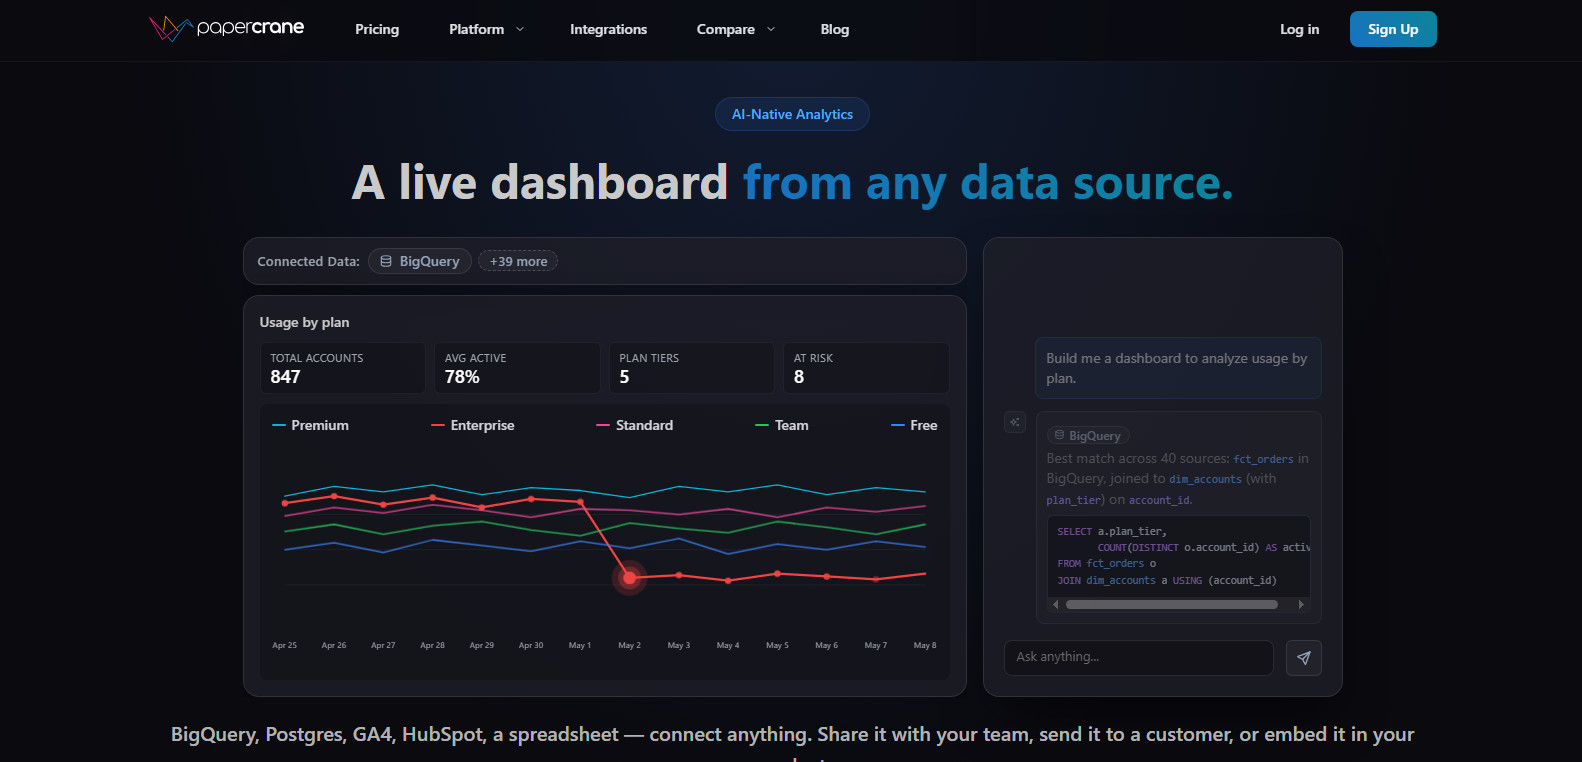Screen dimensions: 1582x762
Task: Click plan_tier in the chat reply text
Action: tap(1074, 500)
